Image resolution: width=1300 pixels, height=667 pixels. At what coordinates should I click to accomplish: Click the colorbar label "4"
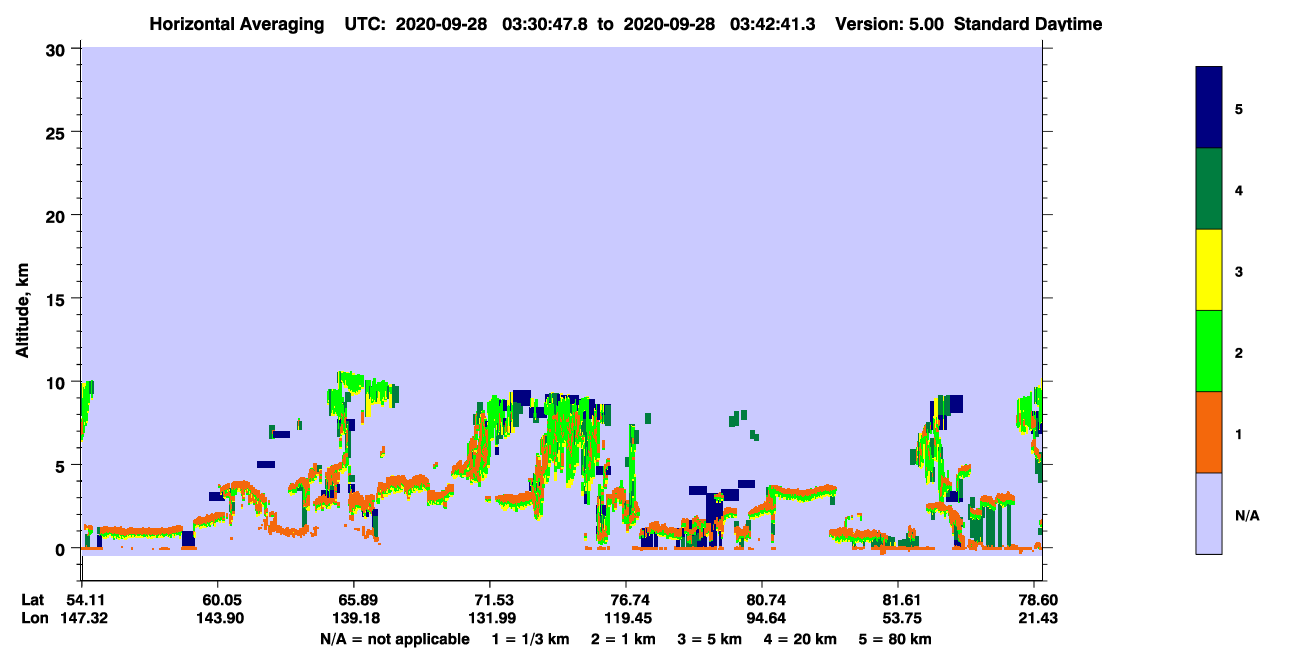click(x=1239, y=190)
